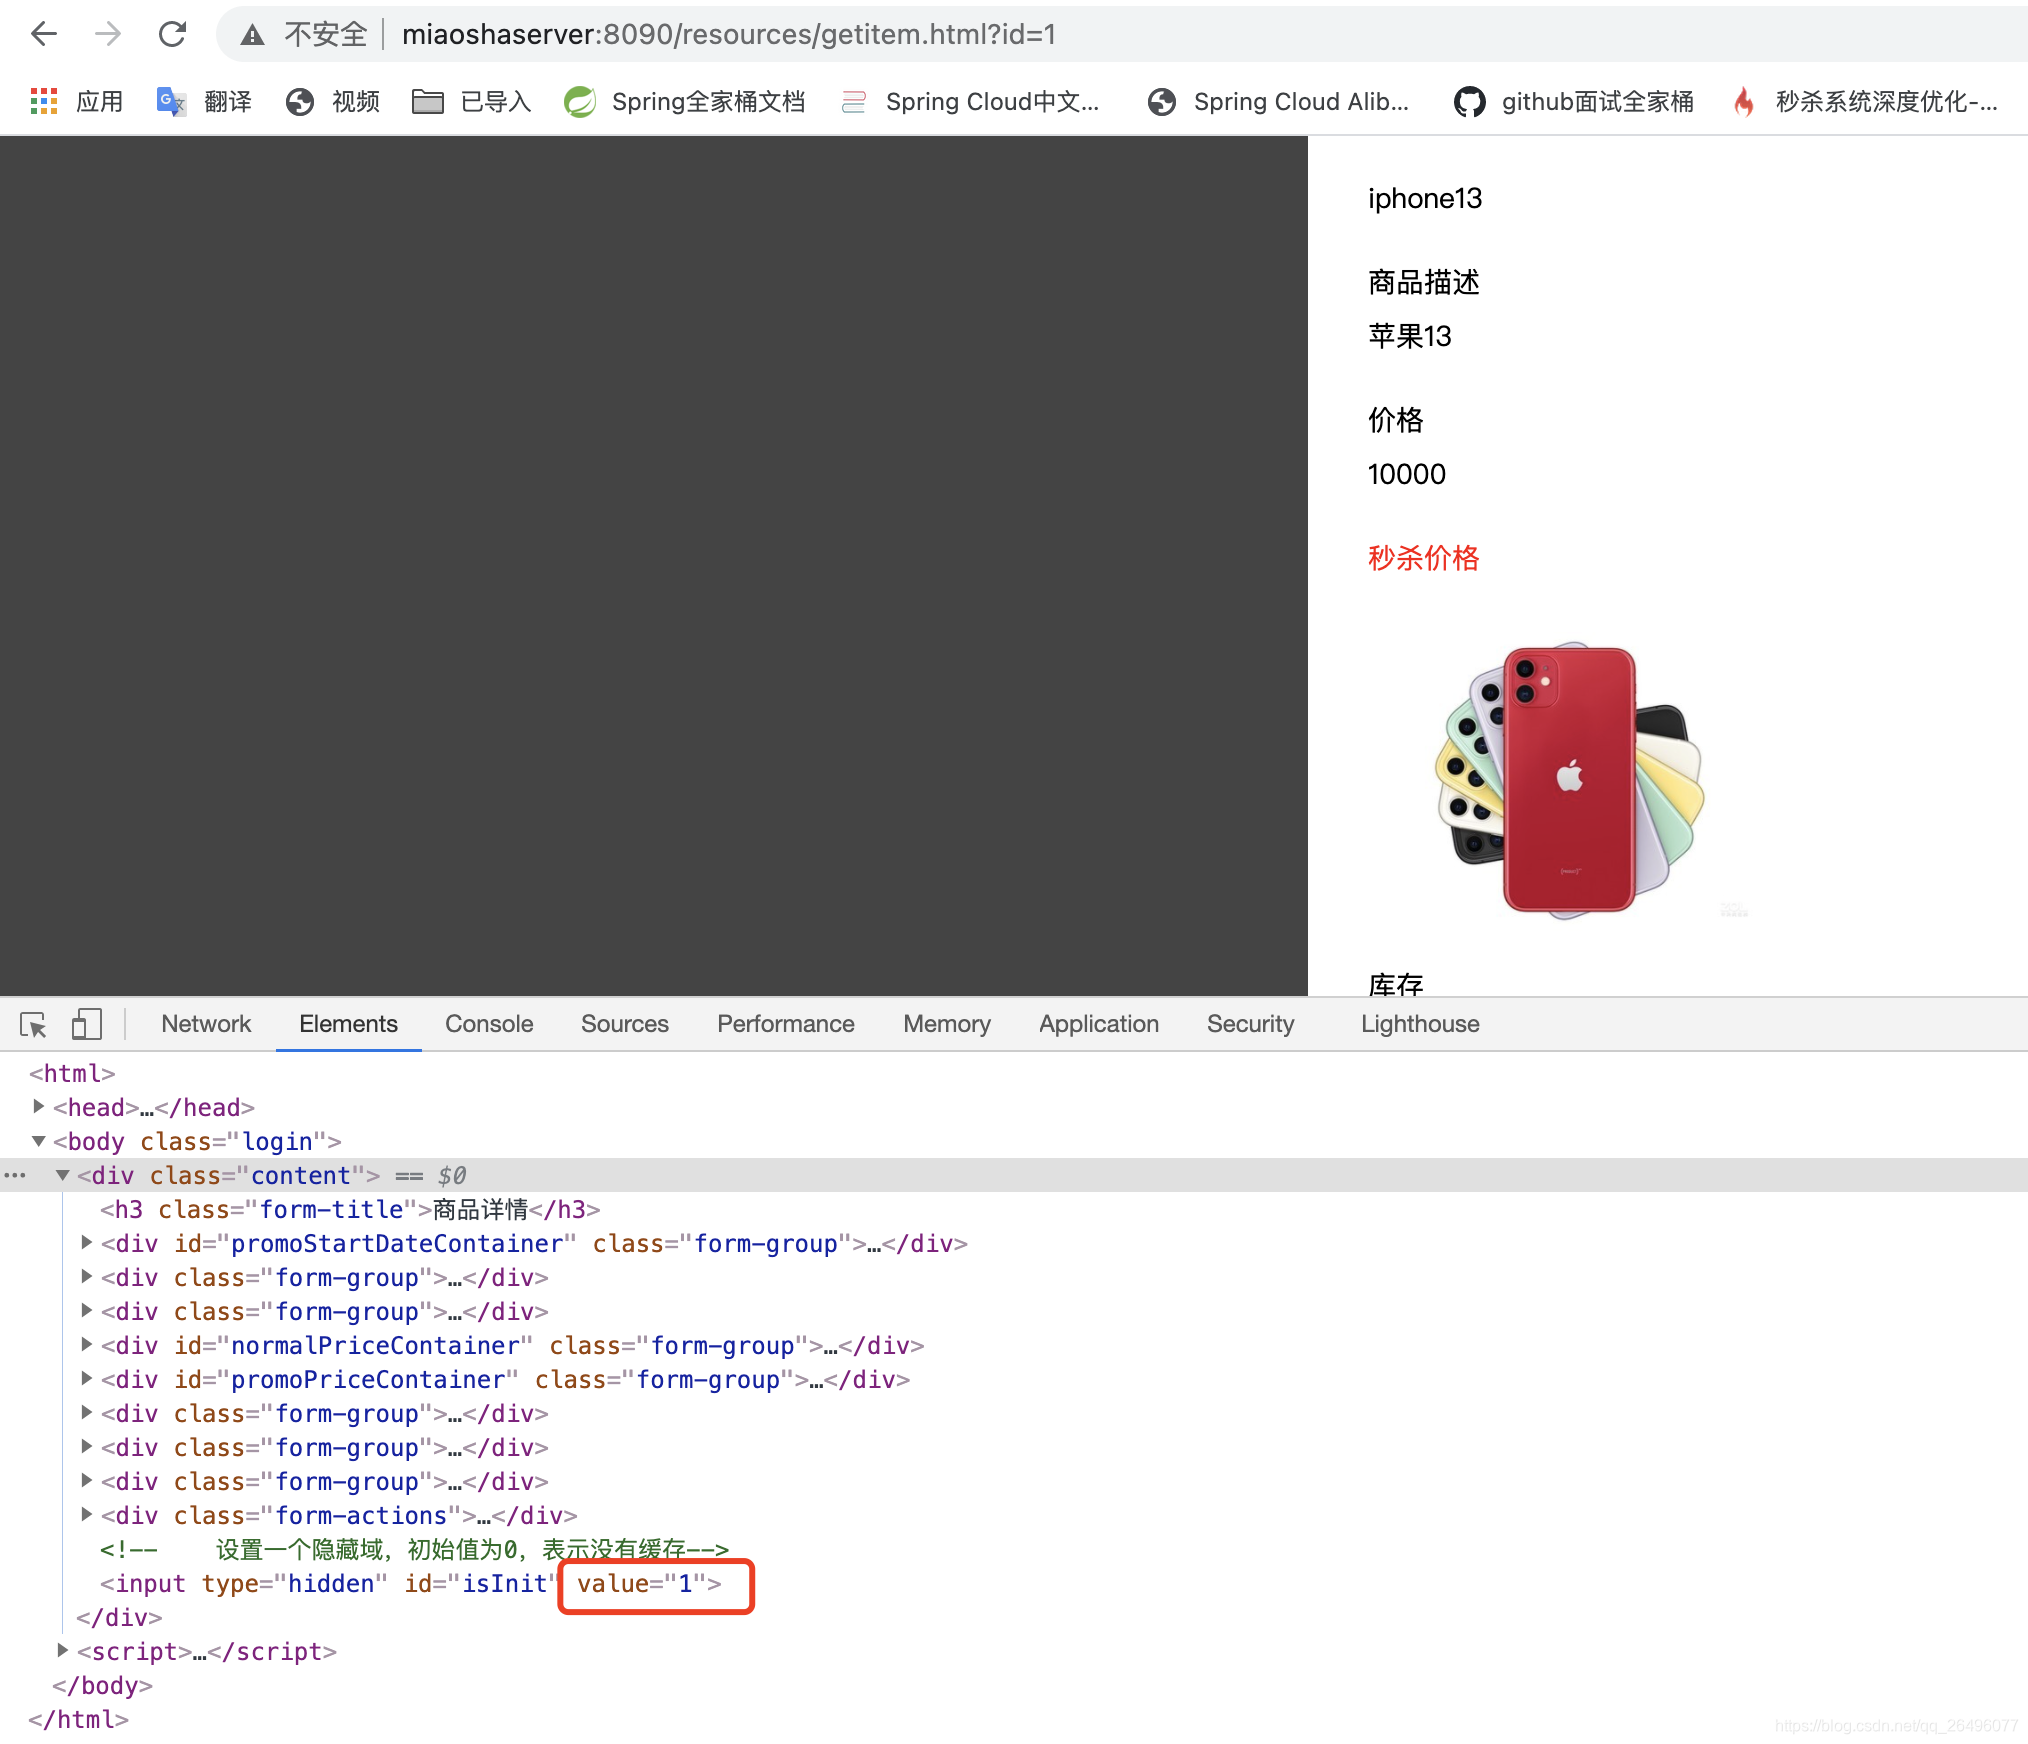Expand the head node

point(38,1107)
